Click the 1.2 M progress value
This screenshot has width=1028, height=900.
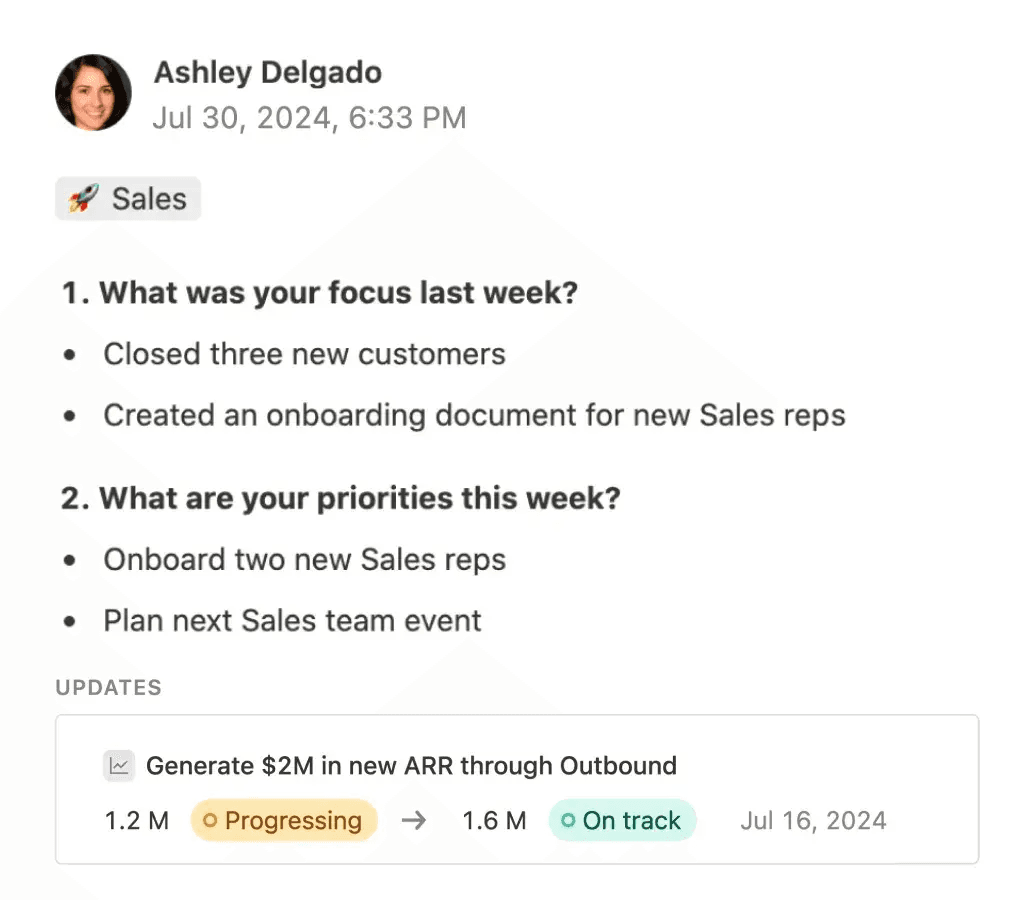(136, 820)
